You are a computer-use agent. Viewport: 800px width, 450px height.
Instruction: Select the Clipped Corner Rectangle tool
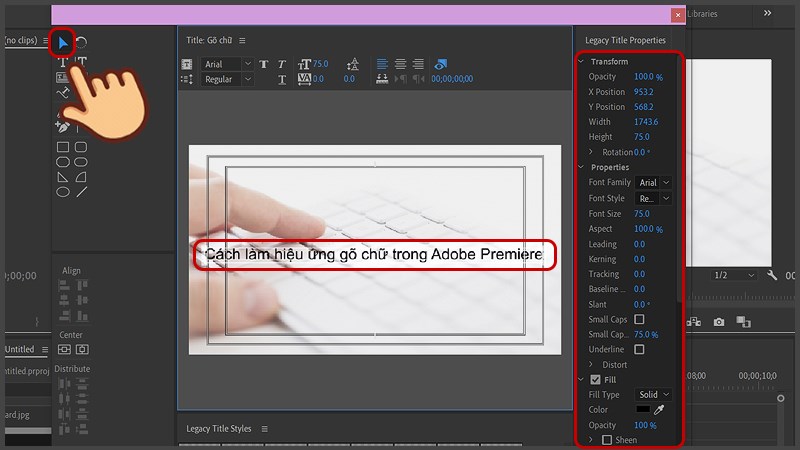click(63, 162)
